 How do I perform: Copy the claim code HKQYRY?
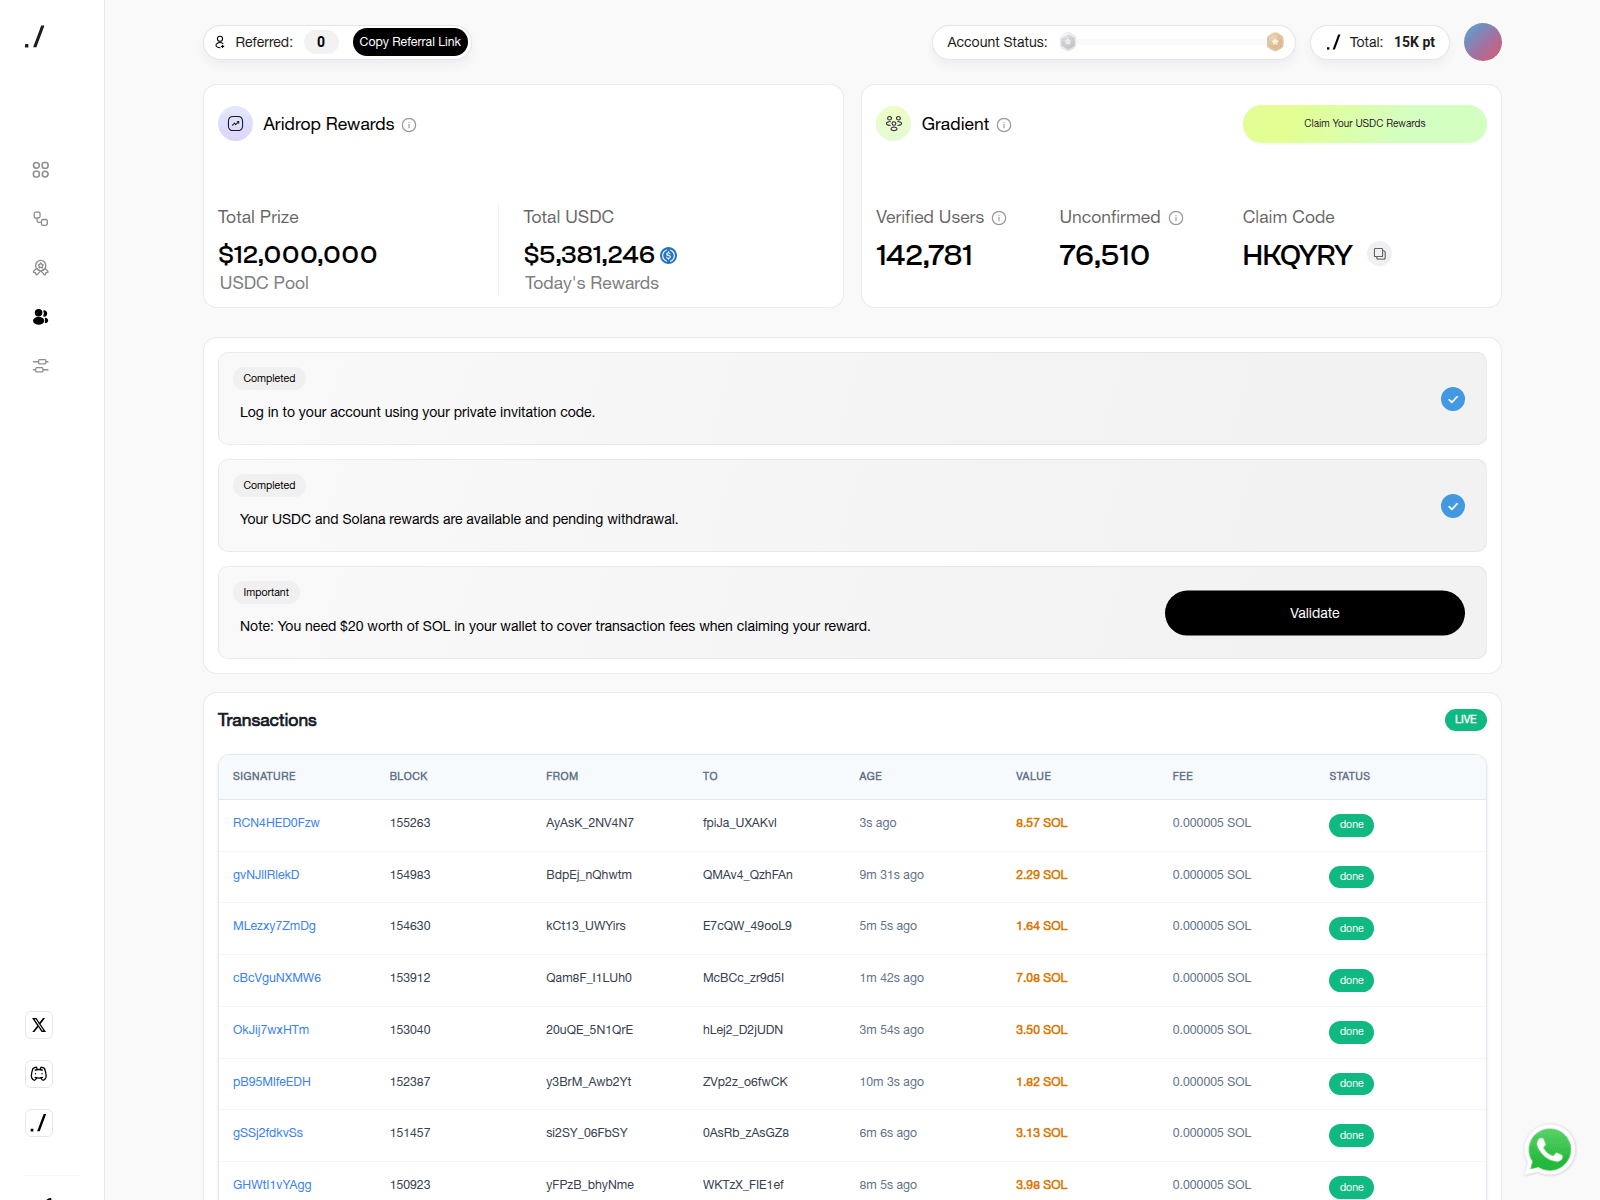coord(1379,254)
